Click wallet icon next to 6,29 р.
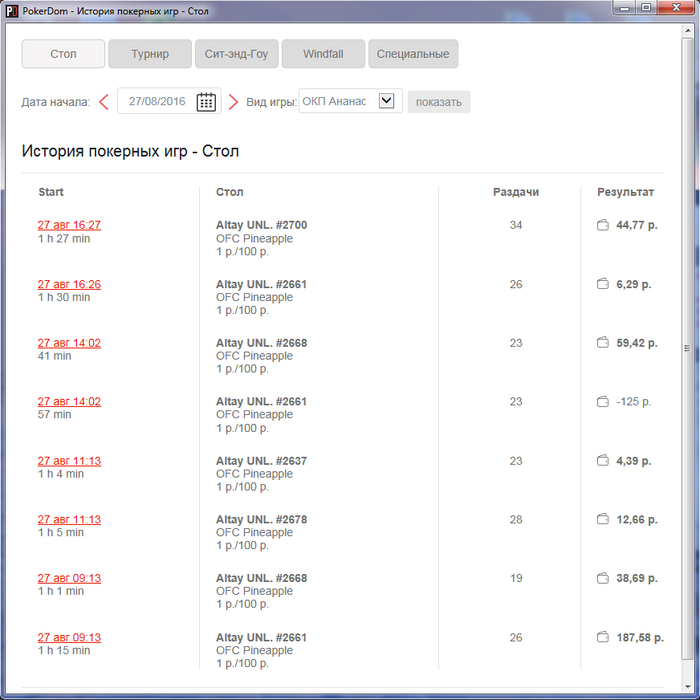The image size is (700, 700). [x=603, y=284]
